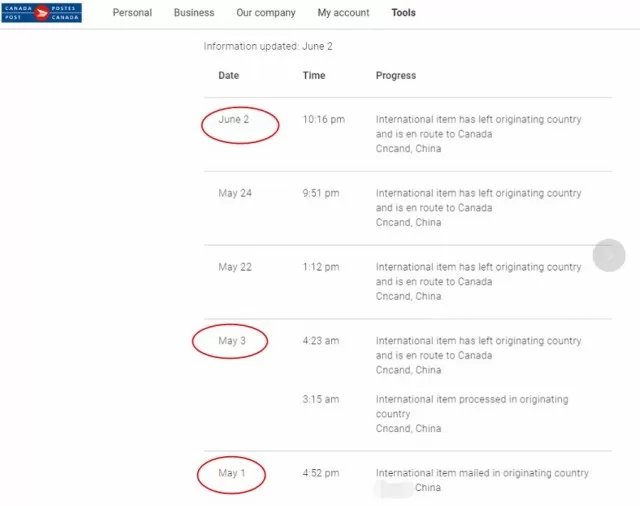Click 'International item mailed in originating country'

tap(482, 473)
